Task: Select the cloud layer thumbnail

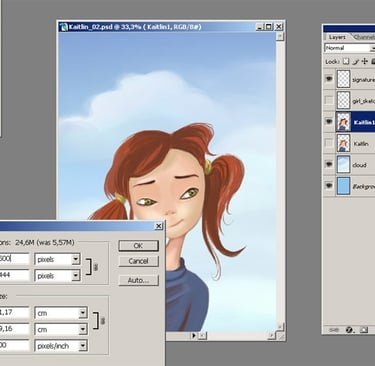Action: [x=343, y=164]
